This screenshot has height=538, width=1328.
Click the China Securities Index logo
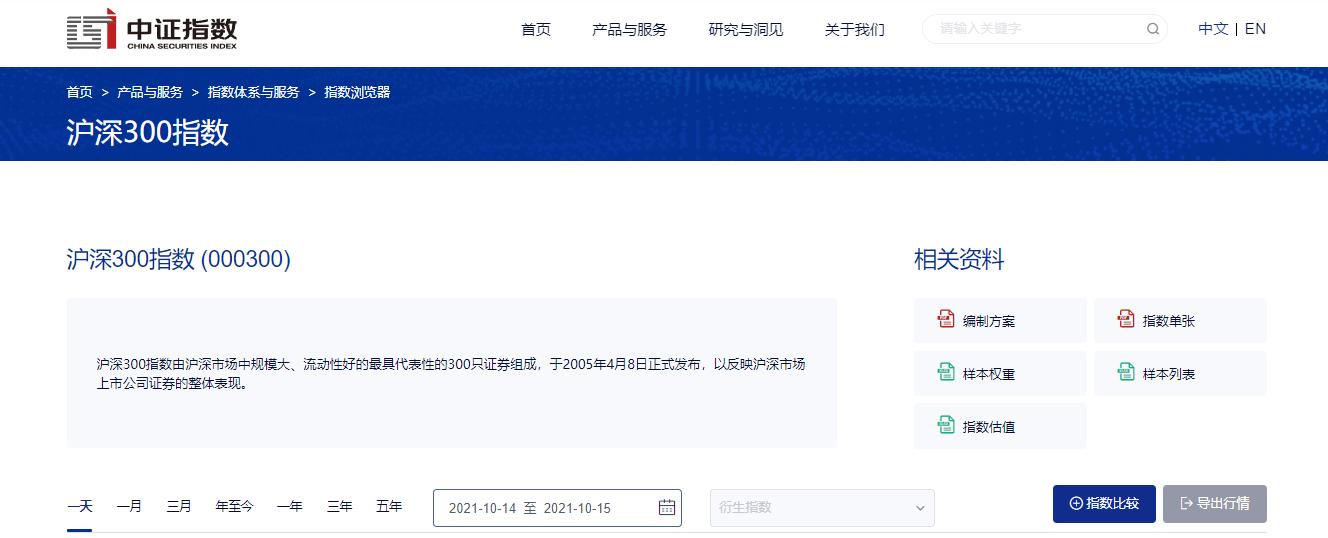pos(152,29)
